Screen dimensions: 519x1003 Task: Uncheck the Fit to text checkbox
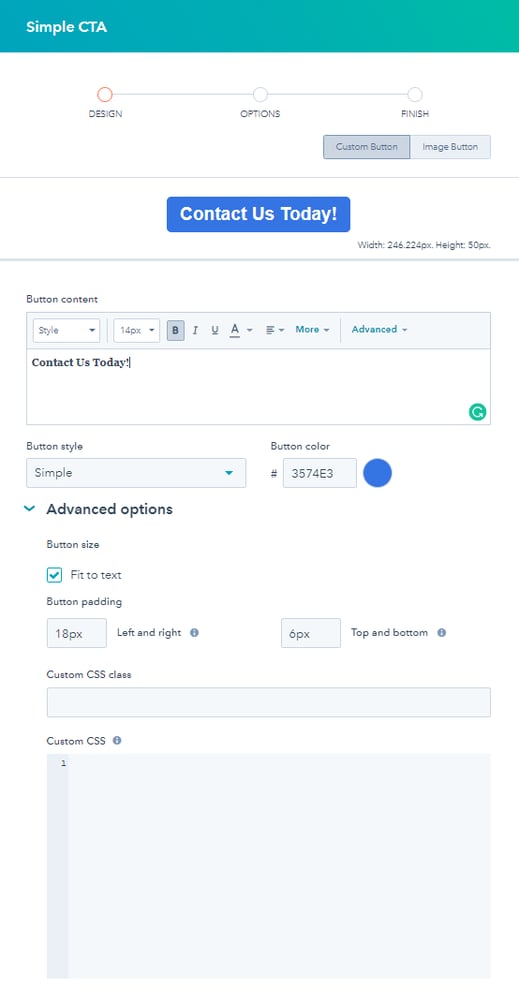[x=54, y=575]
